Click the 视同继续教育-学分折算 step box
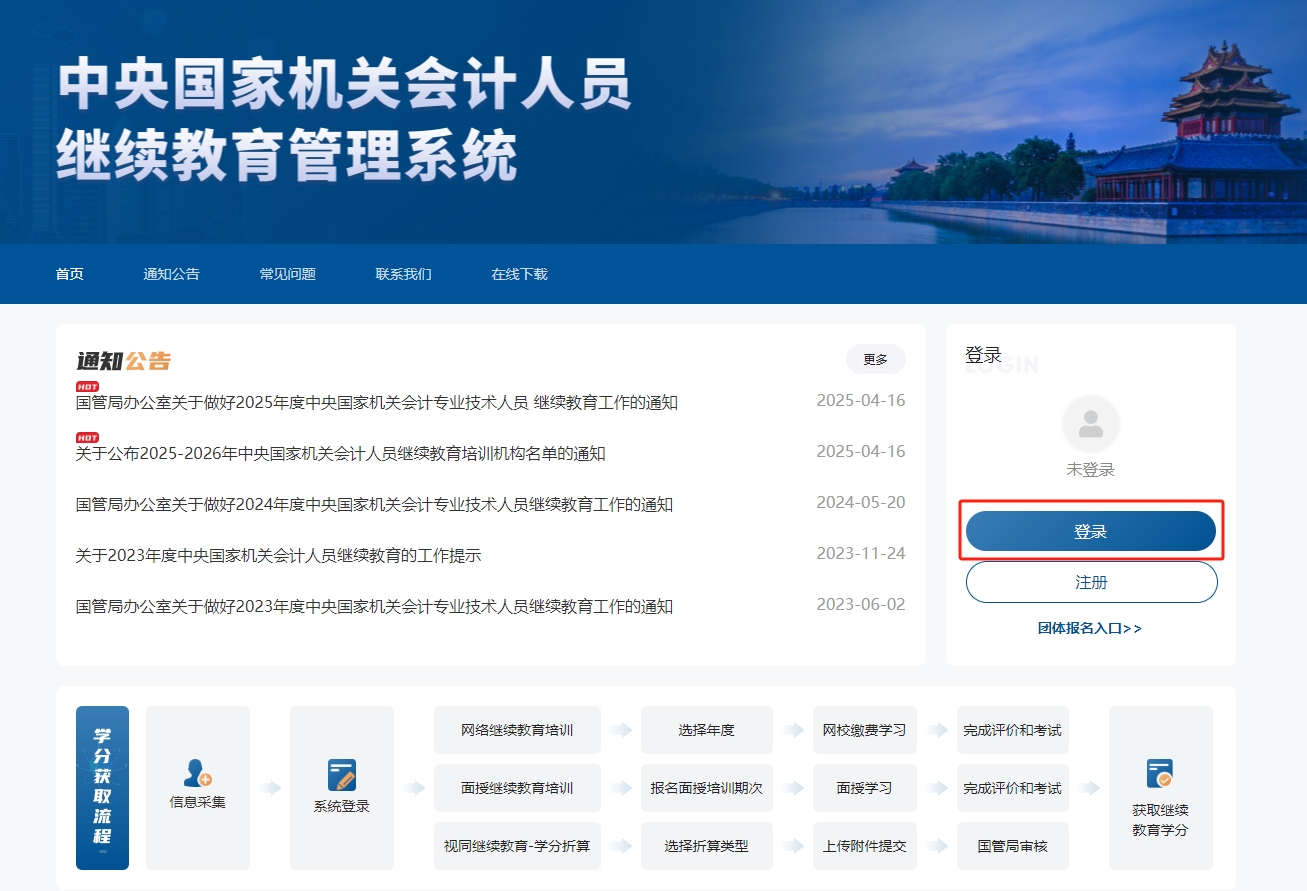The image size is (1307, 891). (x=517, y=846)
